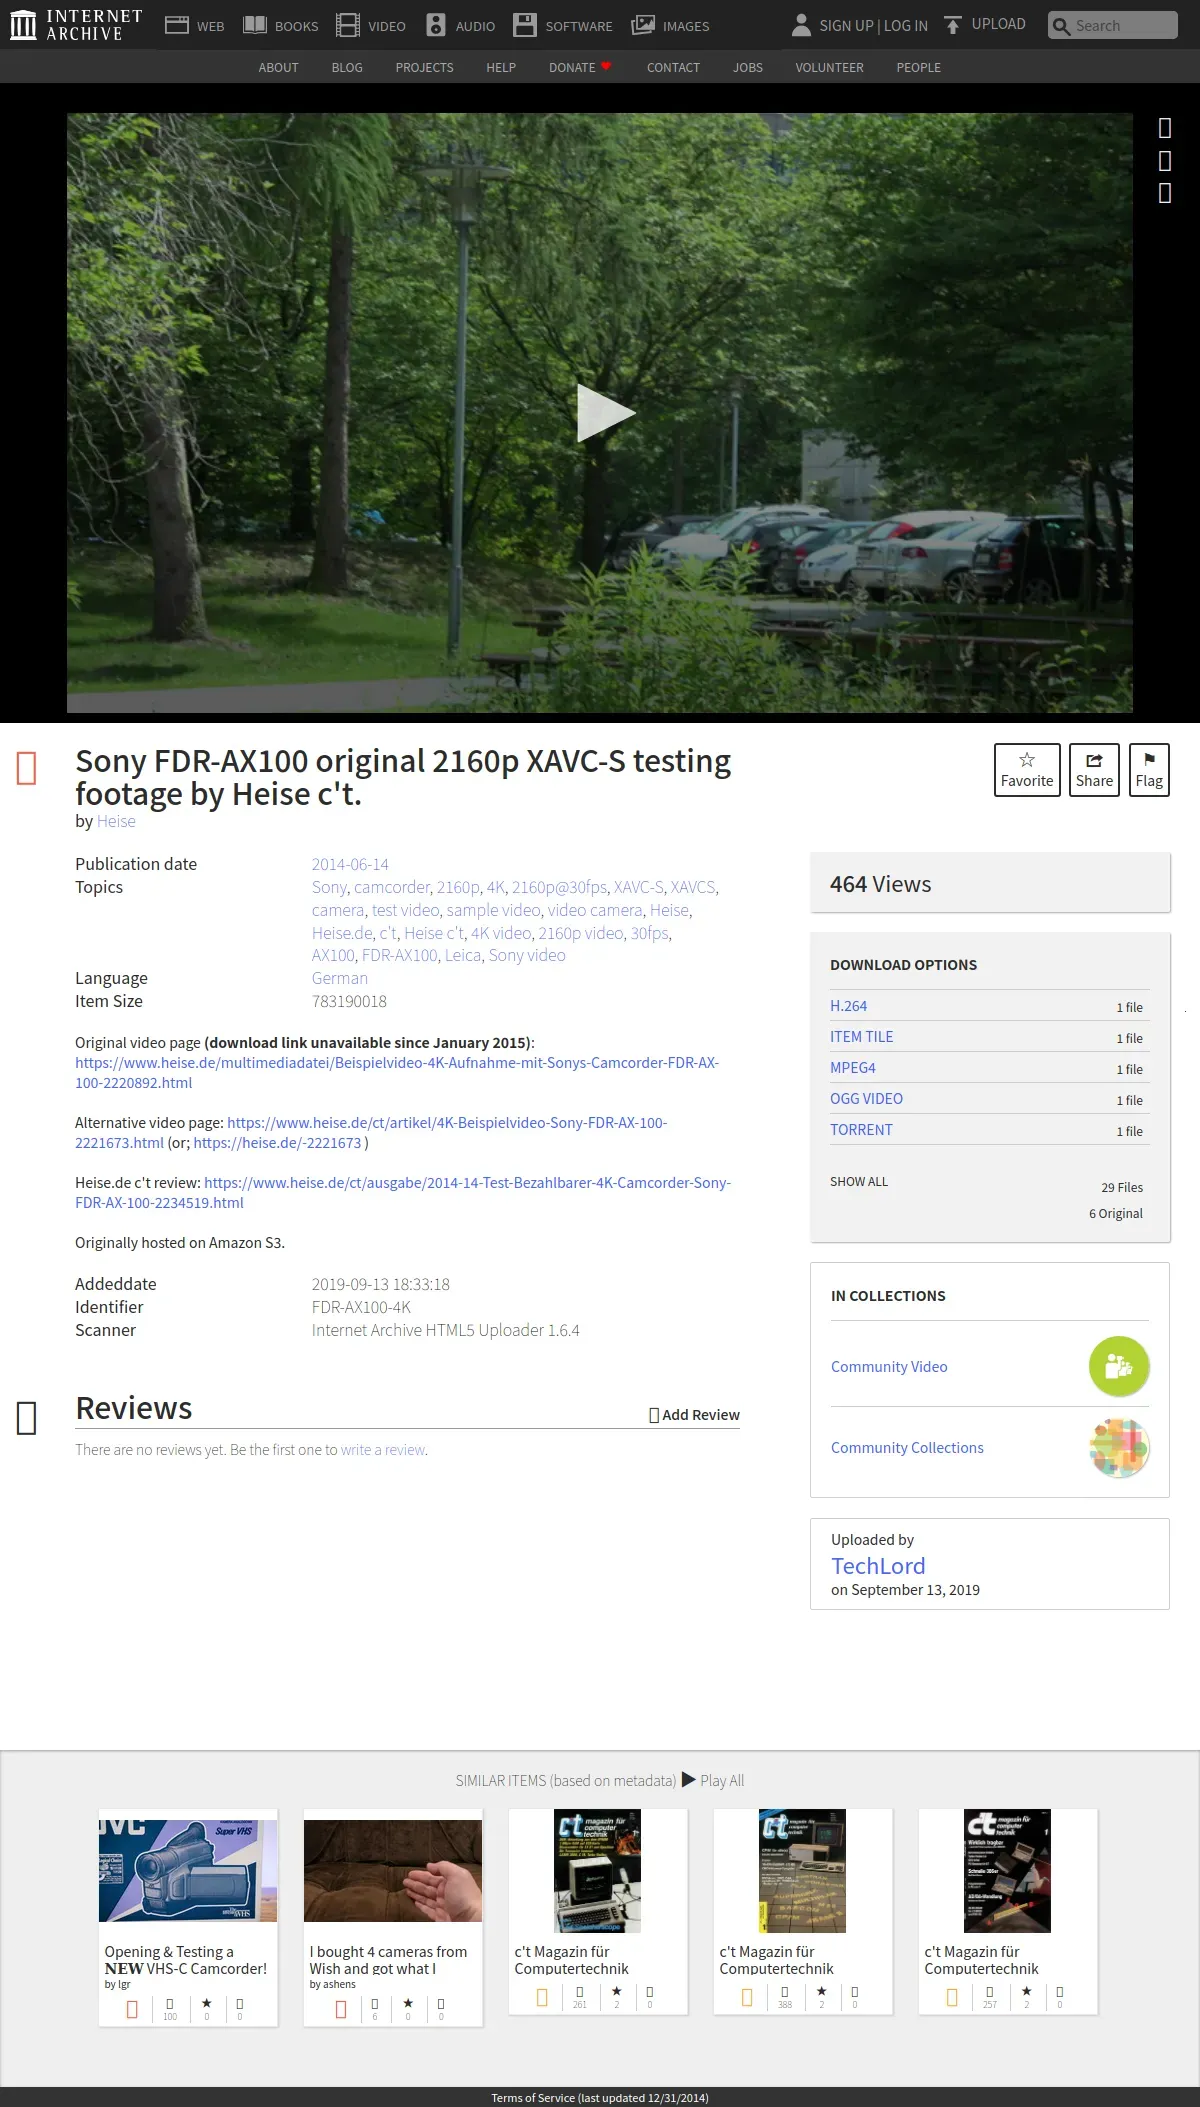Viewport: 1200px width, 2107px height.
Task: Click the write a review link
Action: coord(383,1449)
